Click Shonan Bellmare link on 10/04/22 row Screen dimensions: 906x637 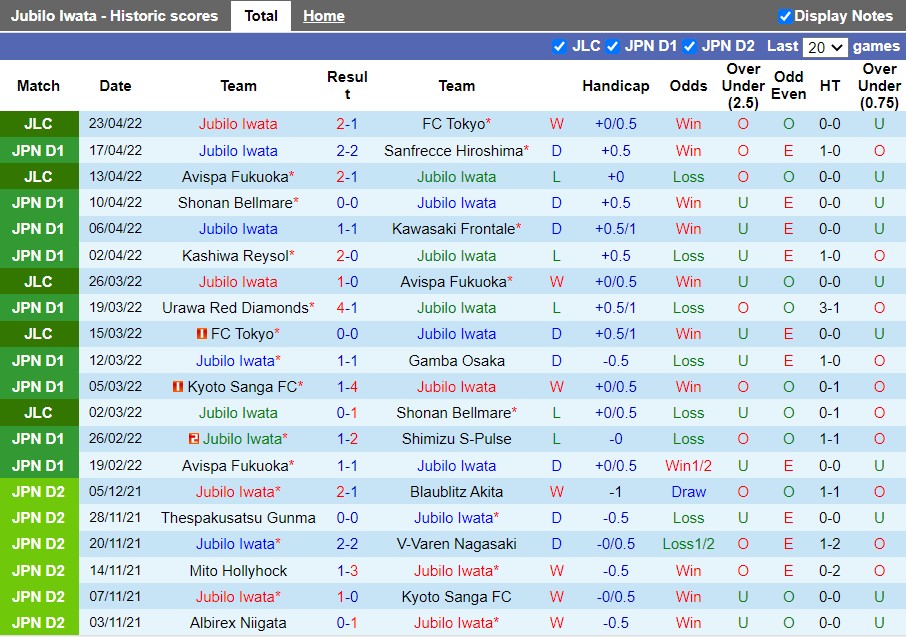click(235, 203)
